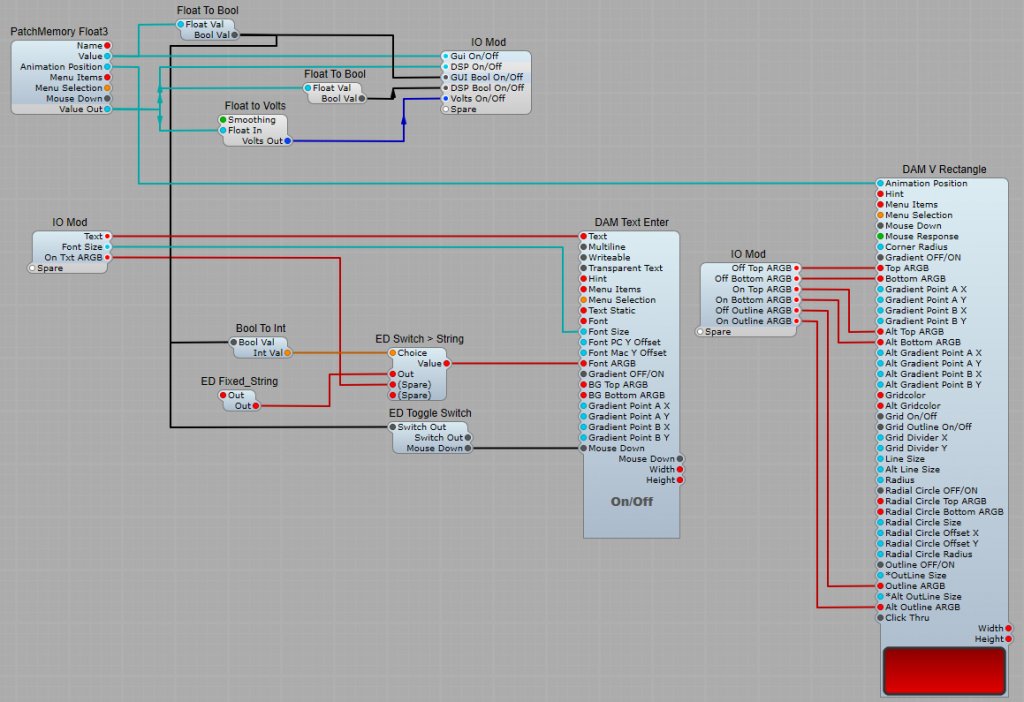This screenshot has height=702, width=1024.
Task: Select the Float to Volts module title
Action: click(255, 106)
